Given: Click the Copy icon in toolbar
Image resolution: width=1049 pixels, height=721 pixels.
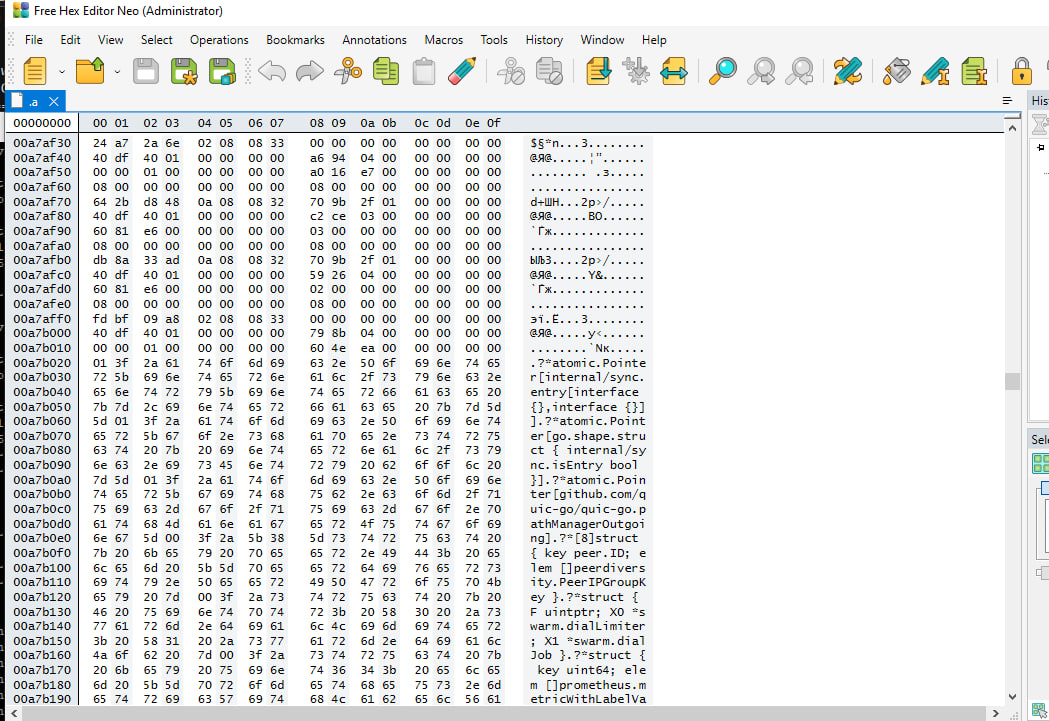Looking at the screenshot, I should click(x=386, y=71).
